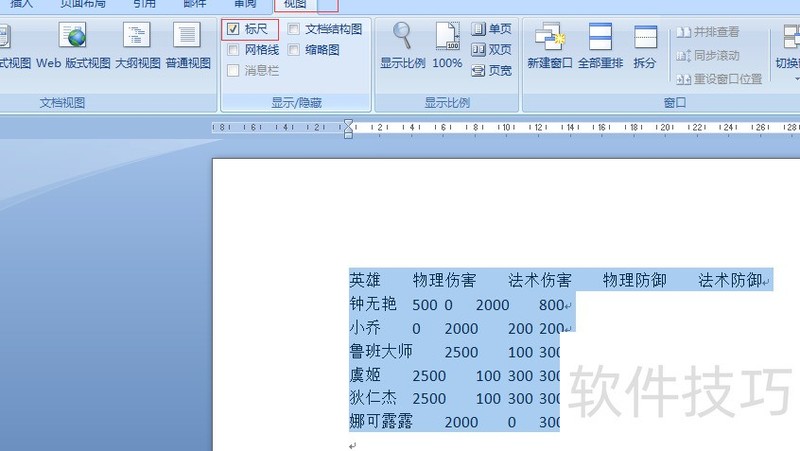
Task: Select 单页 single page zoom
Action: click(x=491, y=29)
